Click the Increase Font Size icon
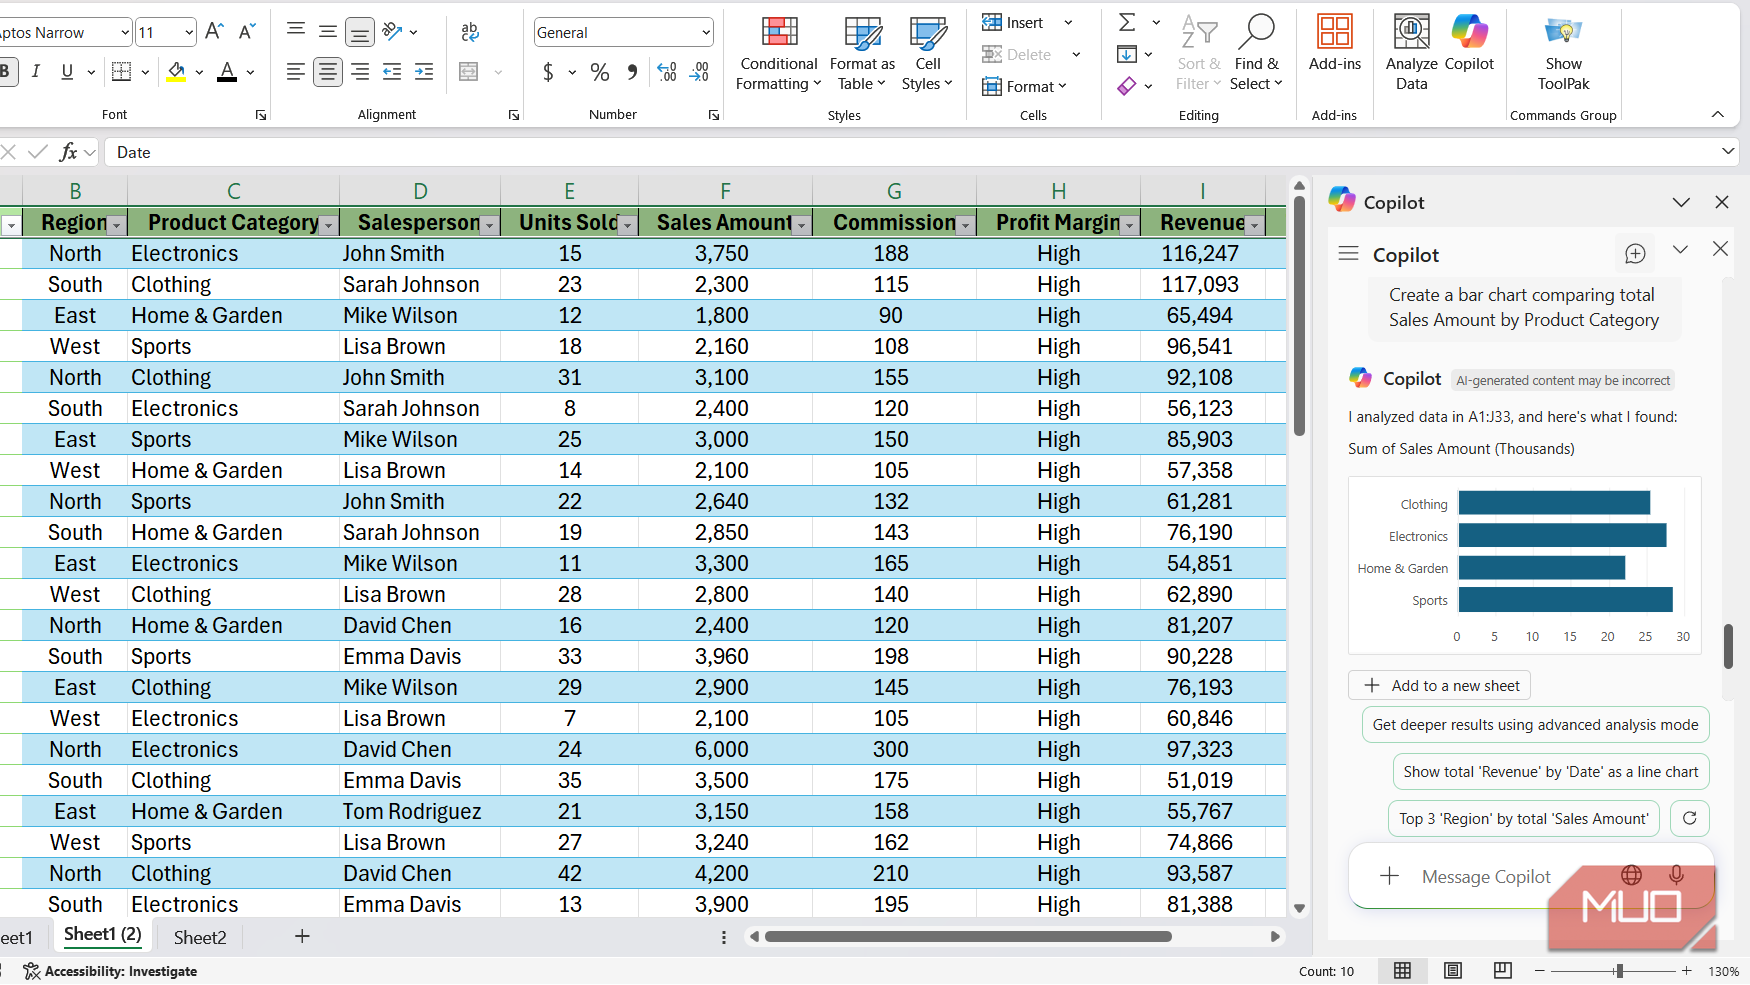This screenshot has height=985, width=1750. (214, 32)
